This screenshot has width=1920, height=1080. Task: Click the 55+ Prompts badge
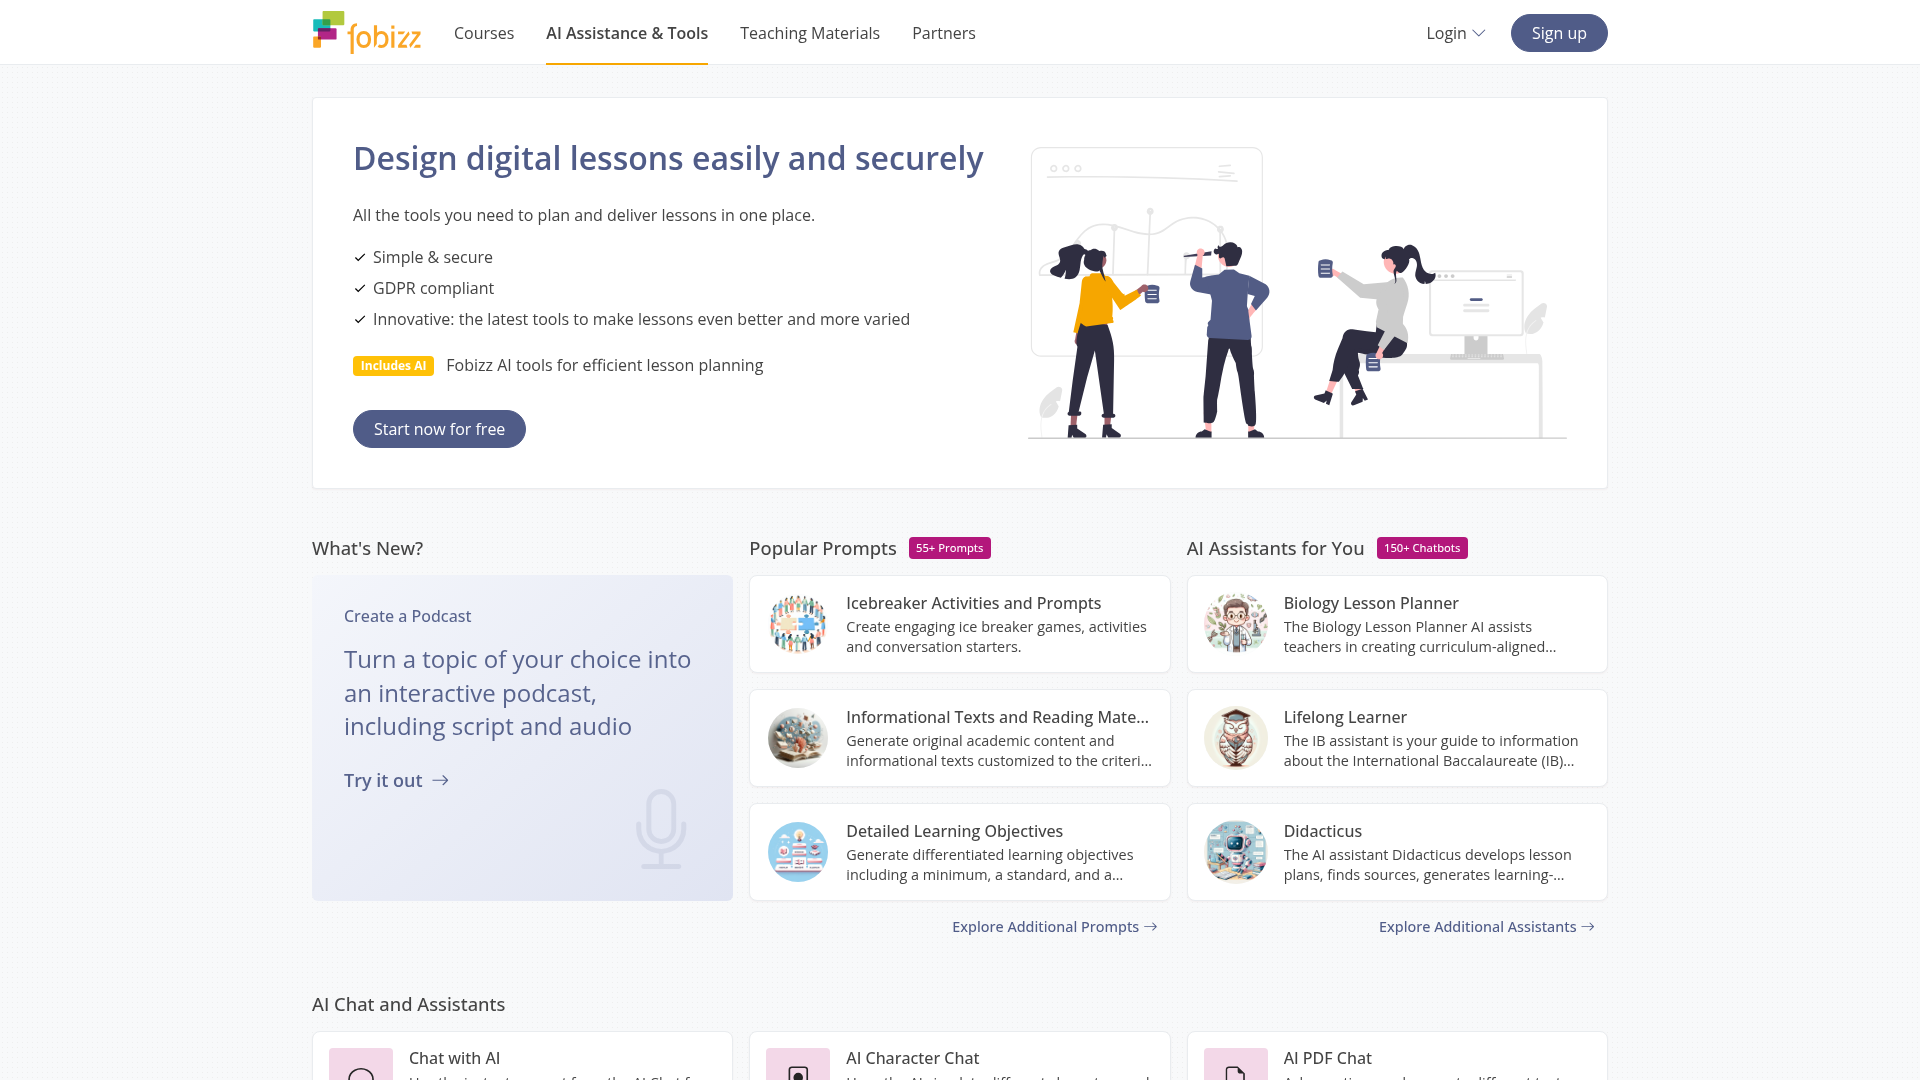[x=950, y=548]
